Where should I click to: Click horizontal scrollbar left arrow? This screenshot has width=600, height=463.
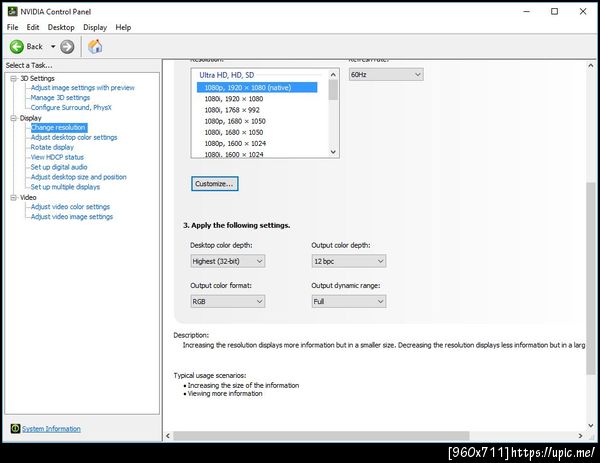click(x=168, y=436)
